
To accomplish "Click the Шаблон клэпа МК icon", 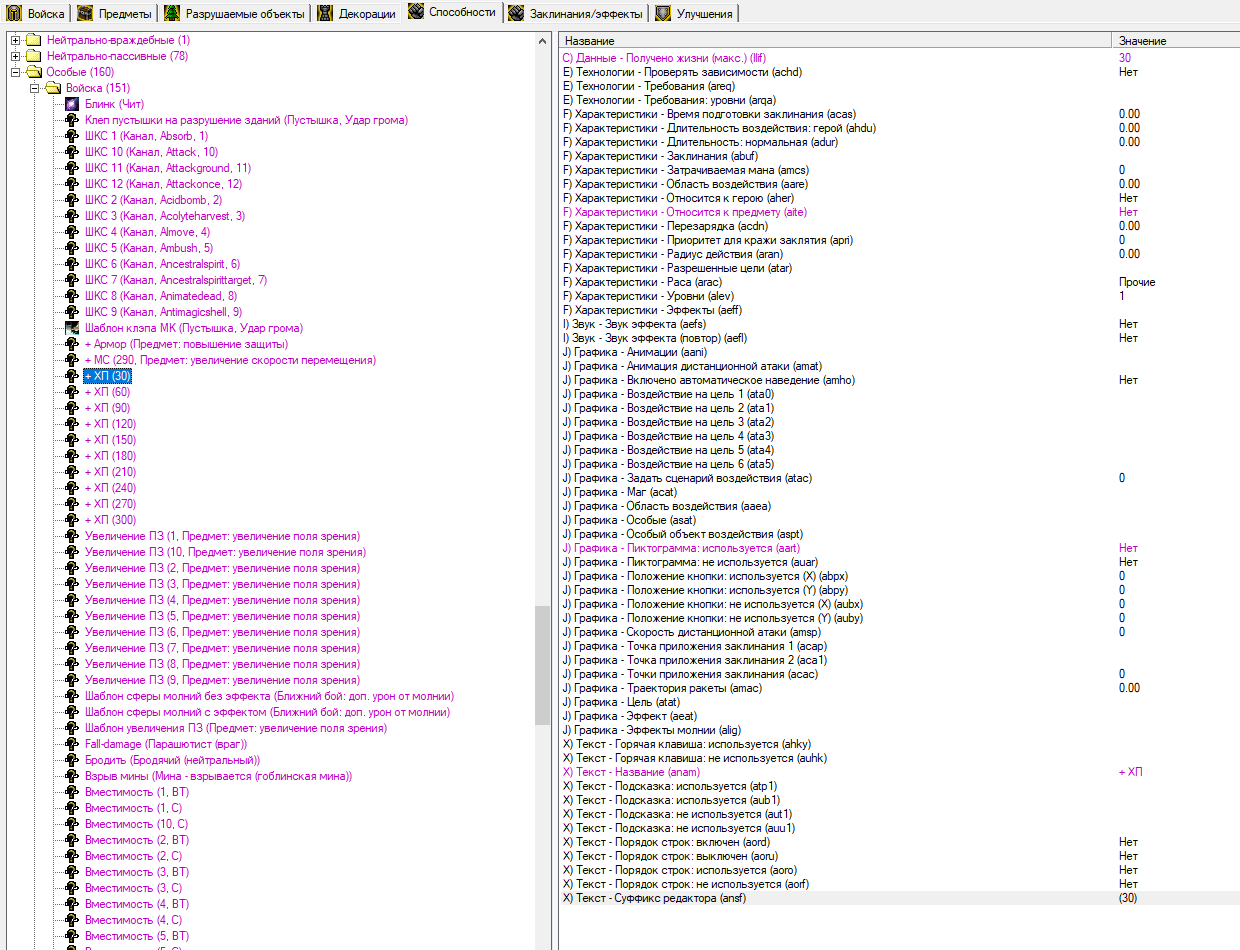I will tap(72, 328).
